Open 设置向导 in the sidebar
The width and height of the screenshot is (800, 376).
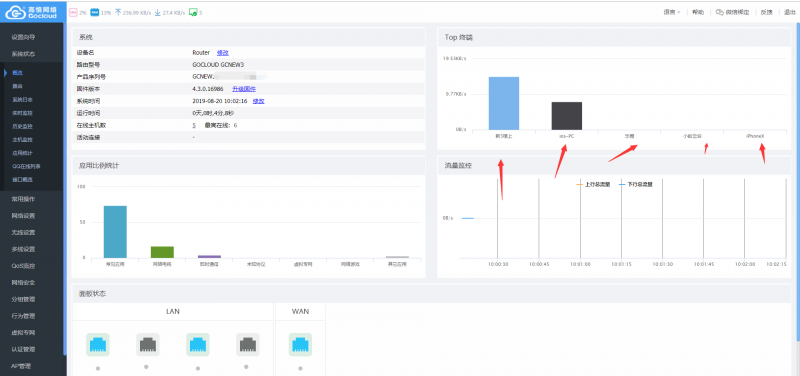[x=23, y=37]
